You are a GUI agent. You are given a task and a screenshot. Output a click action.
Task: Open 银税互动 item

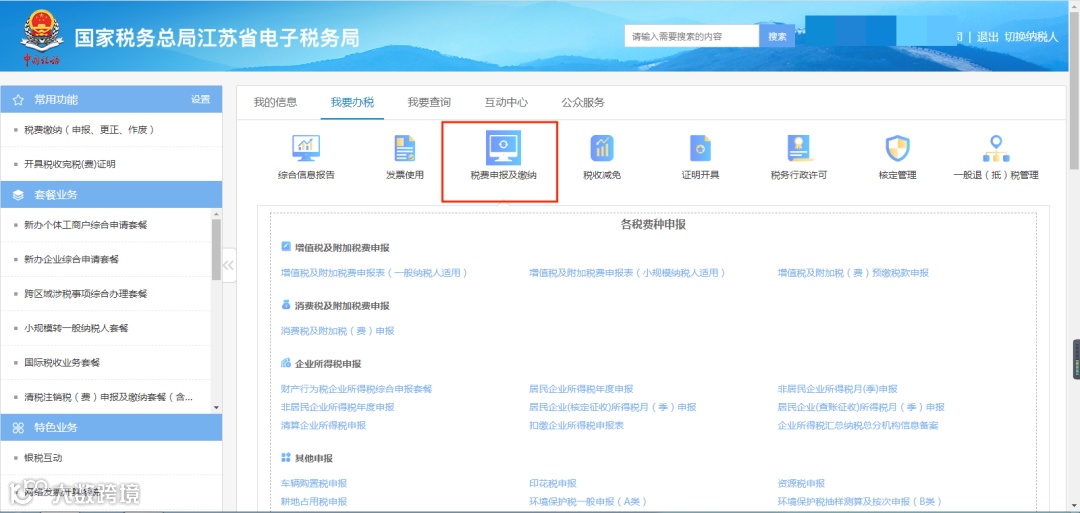43,458
